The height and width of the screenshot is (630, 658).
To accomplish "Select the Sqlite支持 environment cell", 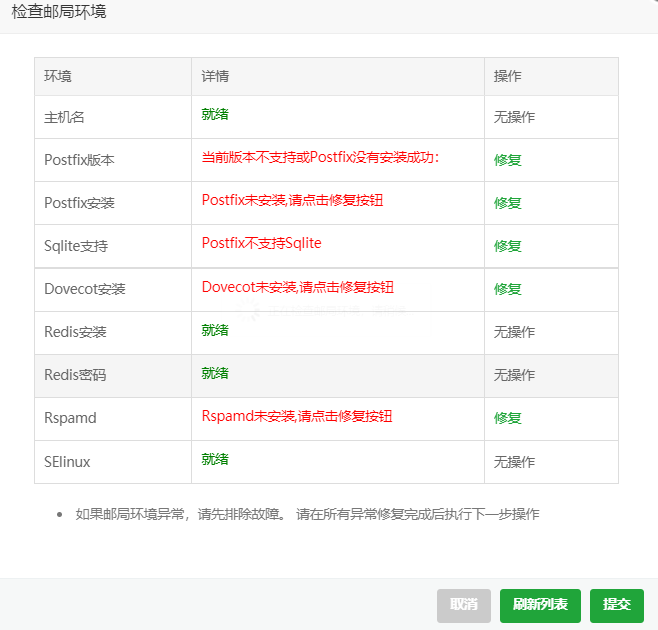I will tap(113, 246).
